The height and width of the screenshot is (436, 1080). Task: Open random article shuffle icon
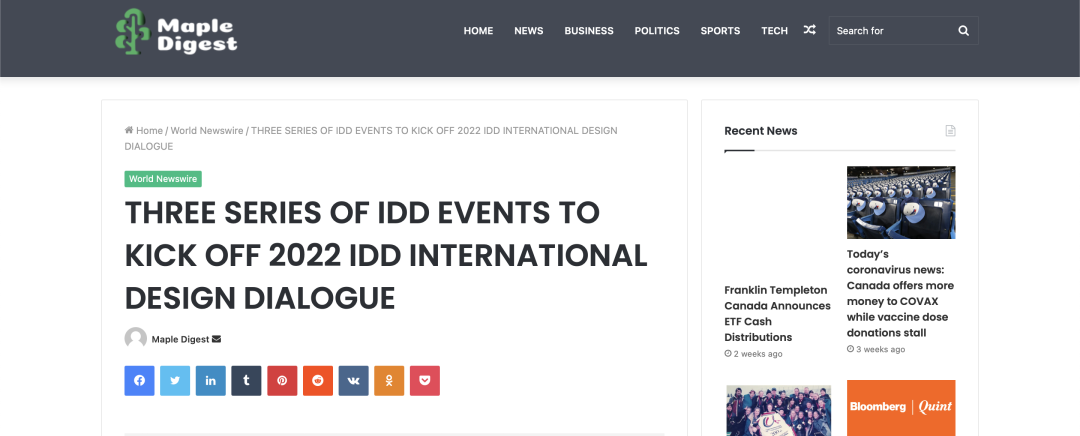click(809, 30)
